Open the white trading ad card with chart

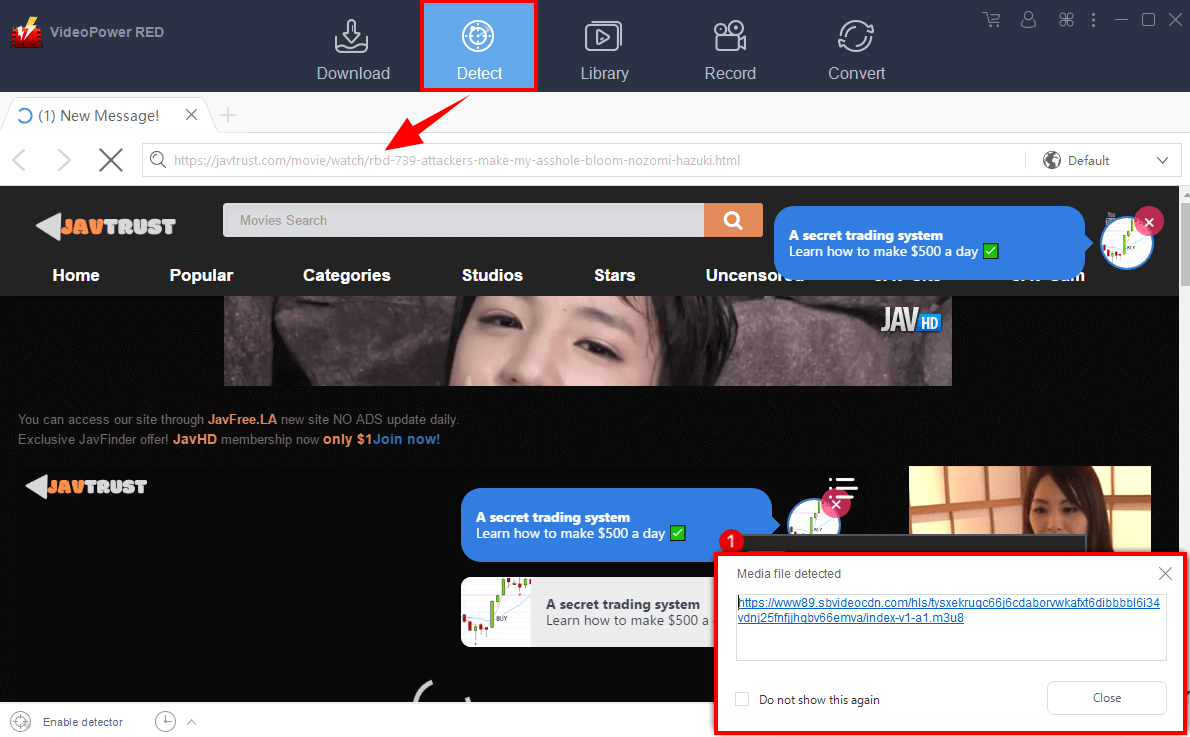[588, 612]
